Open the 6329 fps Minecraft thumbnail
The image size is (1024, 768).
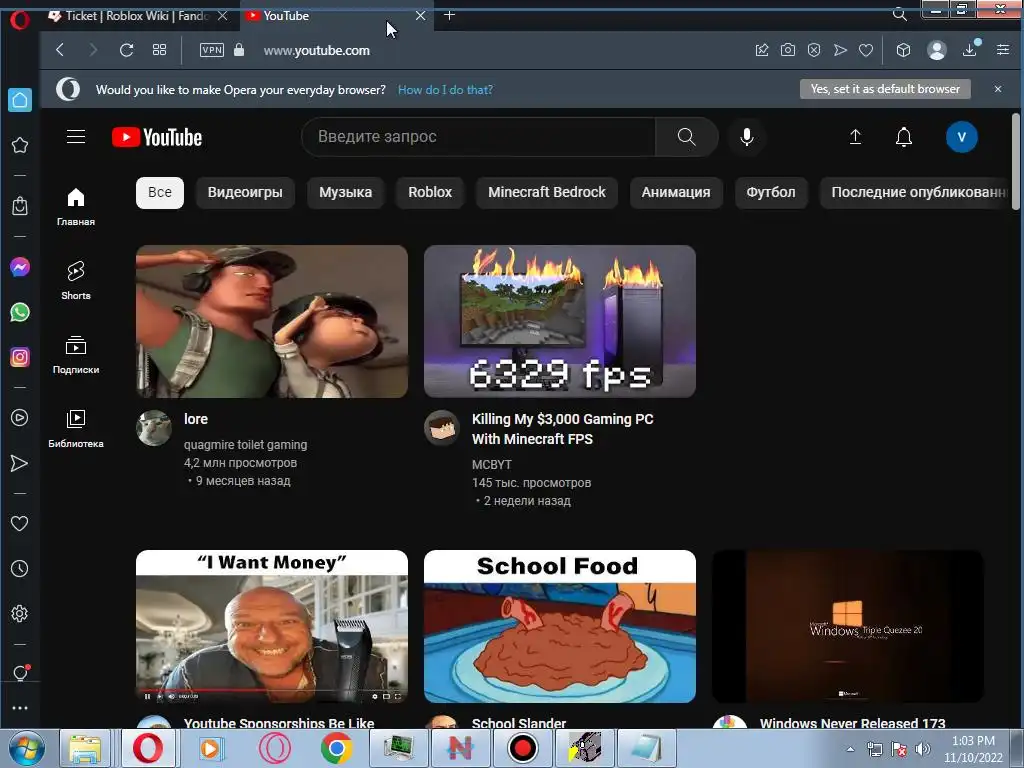pyautogui.click(x=560, y=321)
